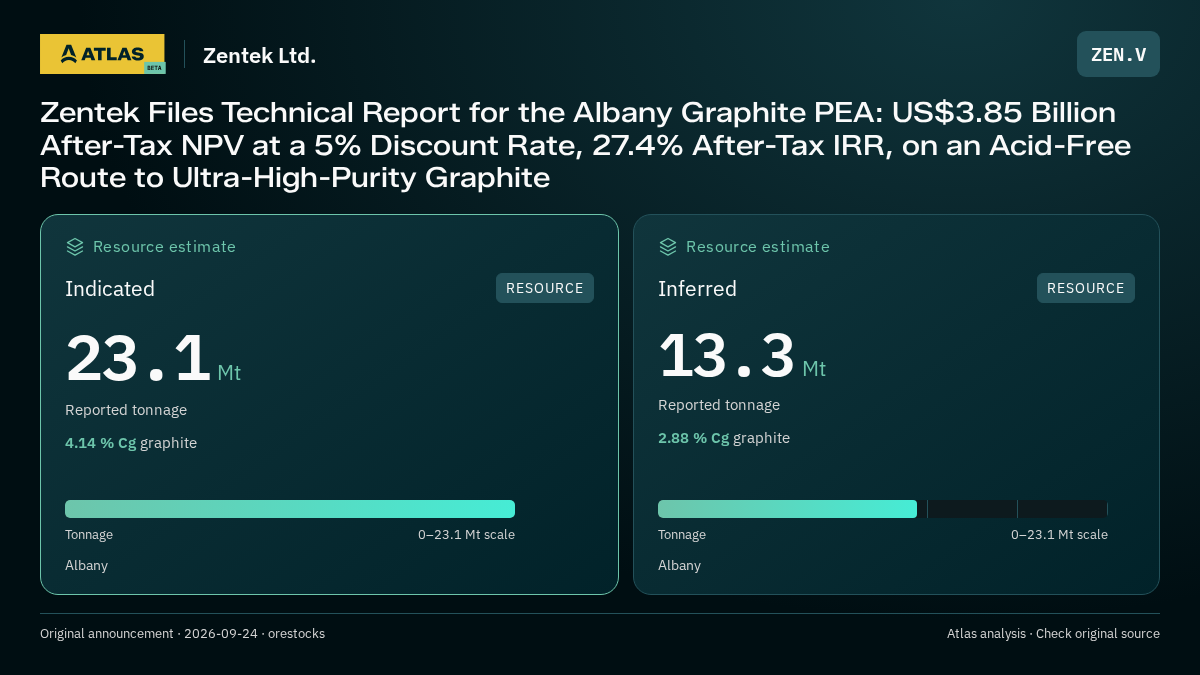
Task: Click '0–23.1 Mt scale' in Indicated card
Action: coord(466,535)
